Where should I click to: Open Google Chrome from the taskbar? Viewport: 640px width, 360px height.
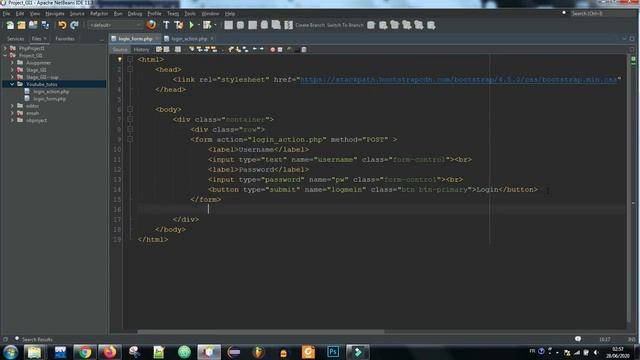pyautogui.click(x=84, y=352)
